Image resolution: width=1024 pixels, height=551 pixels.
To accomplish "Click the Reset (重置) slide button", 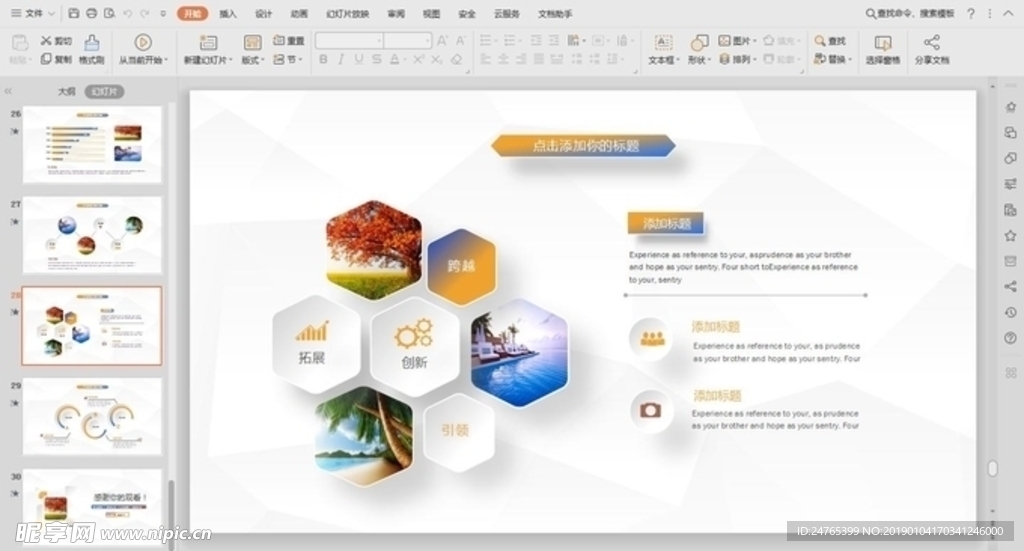I will [289, 41].
